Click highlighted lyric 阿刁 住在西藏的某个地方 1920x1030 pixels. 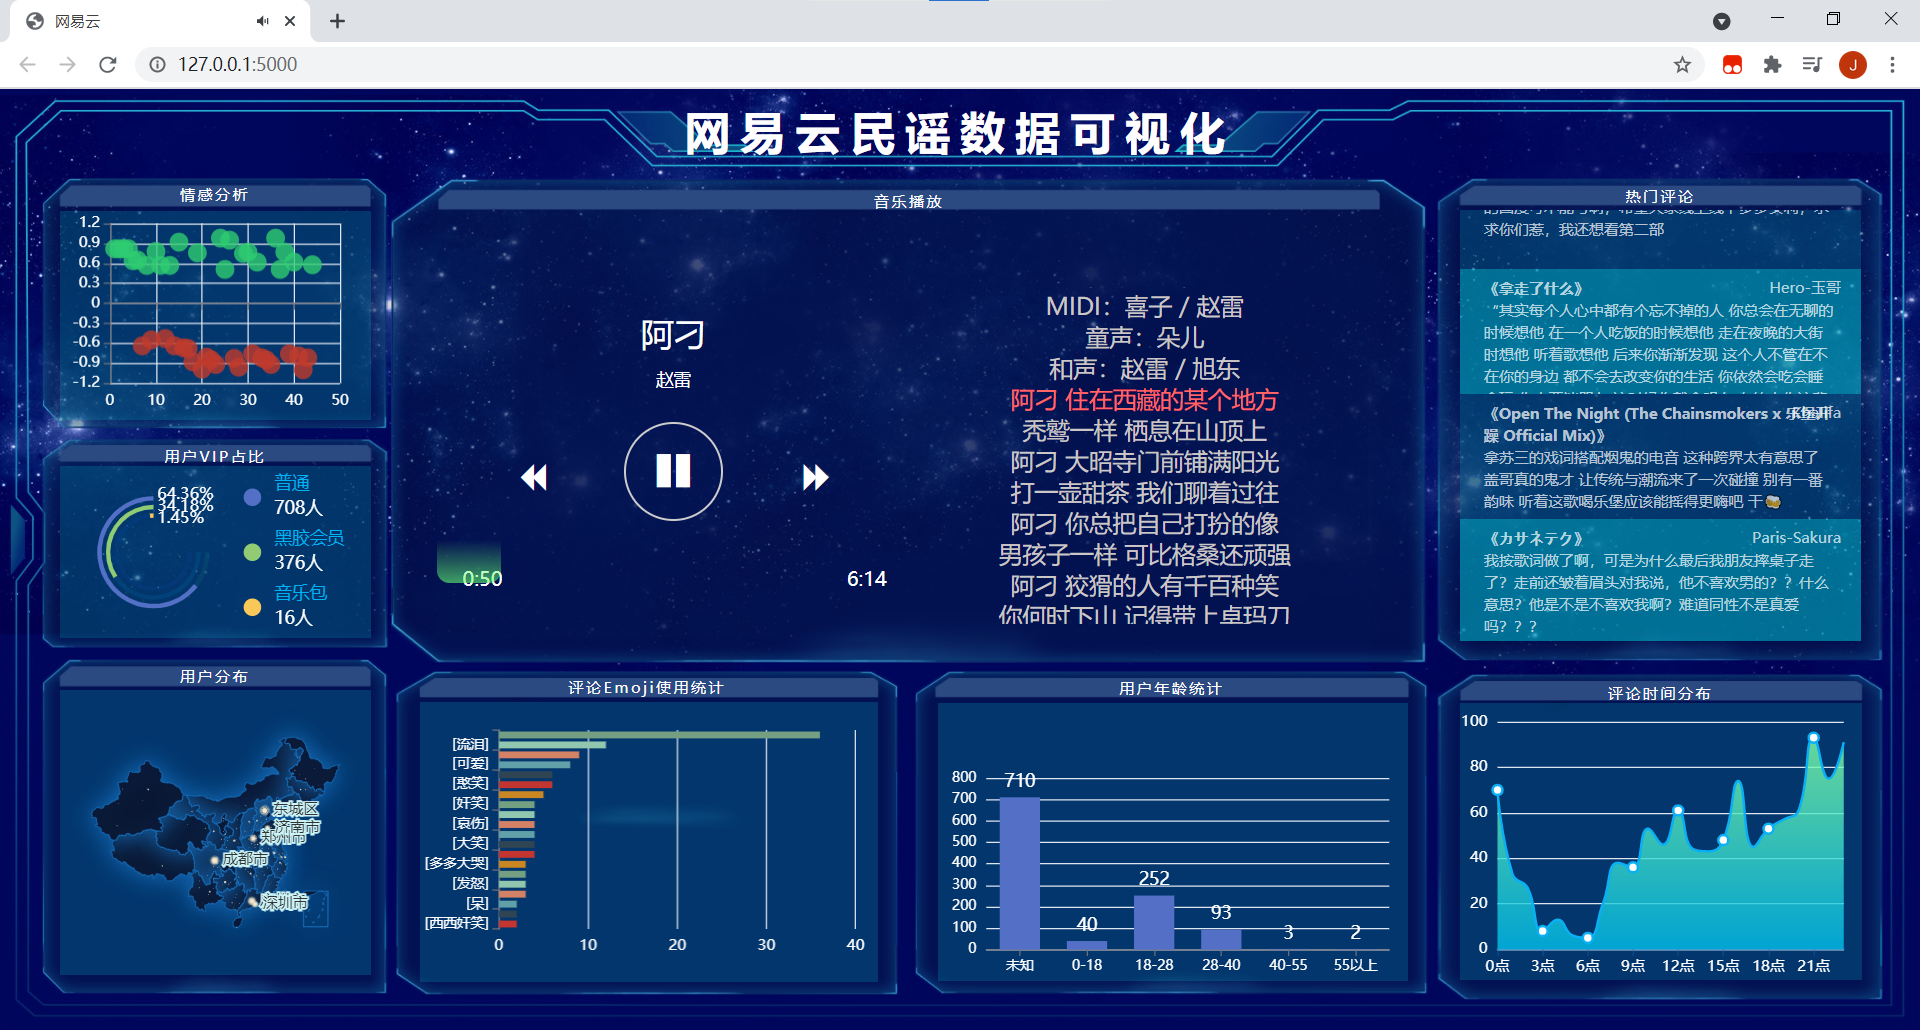(1144, 400)
